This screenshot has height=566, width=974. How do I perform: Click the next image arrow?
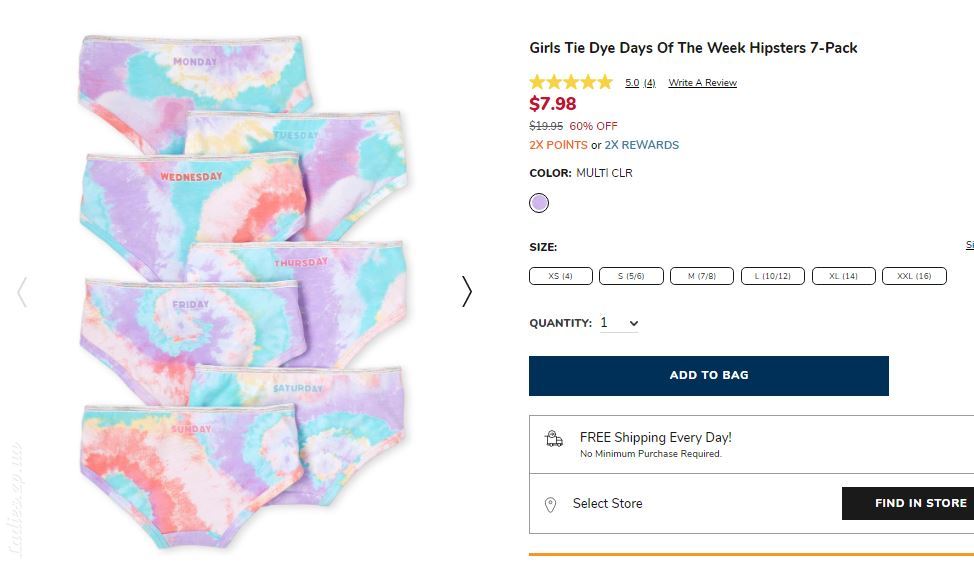(467, 291)
